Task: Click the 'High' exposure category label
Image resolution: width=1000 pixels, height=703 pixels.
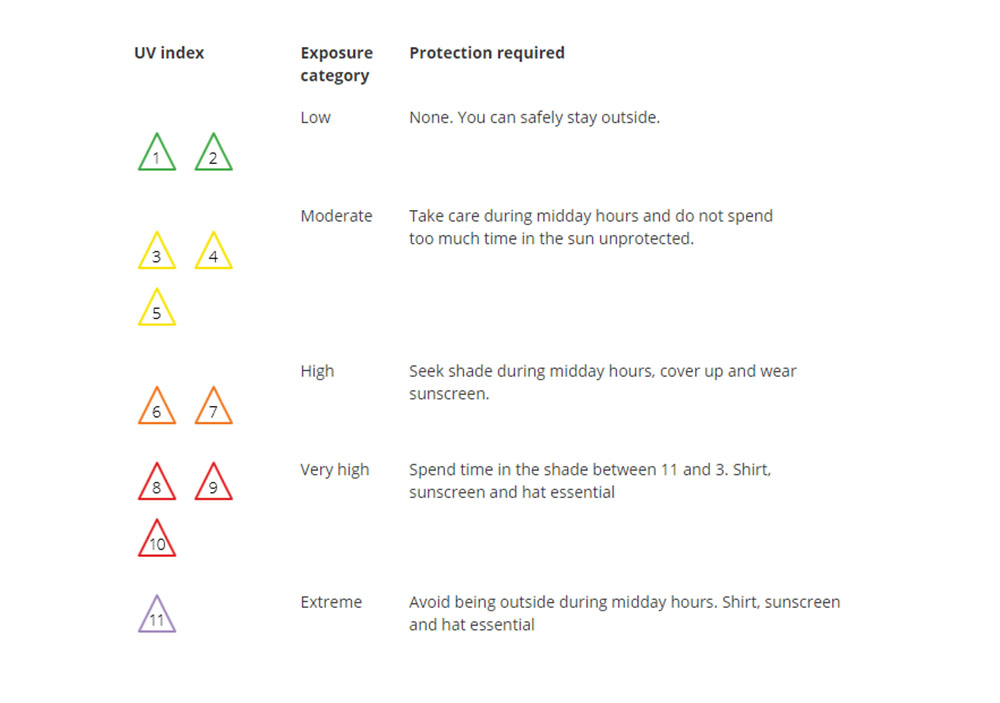Action: 318,371
